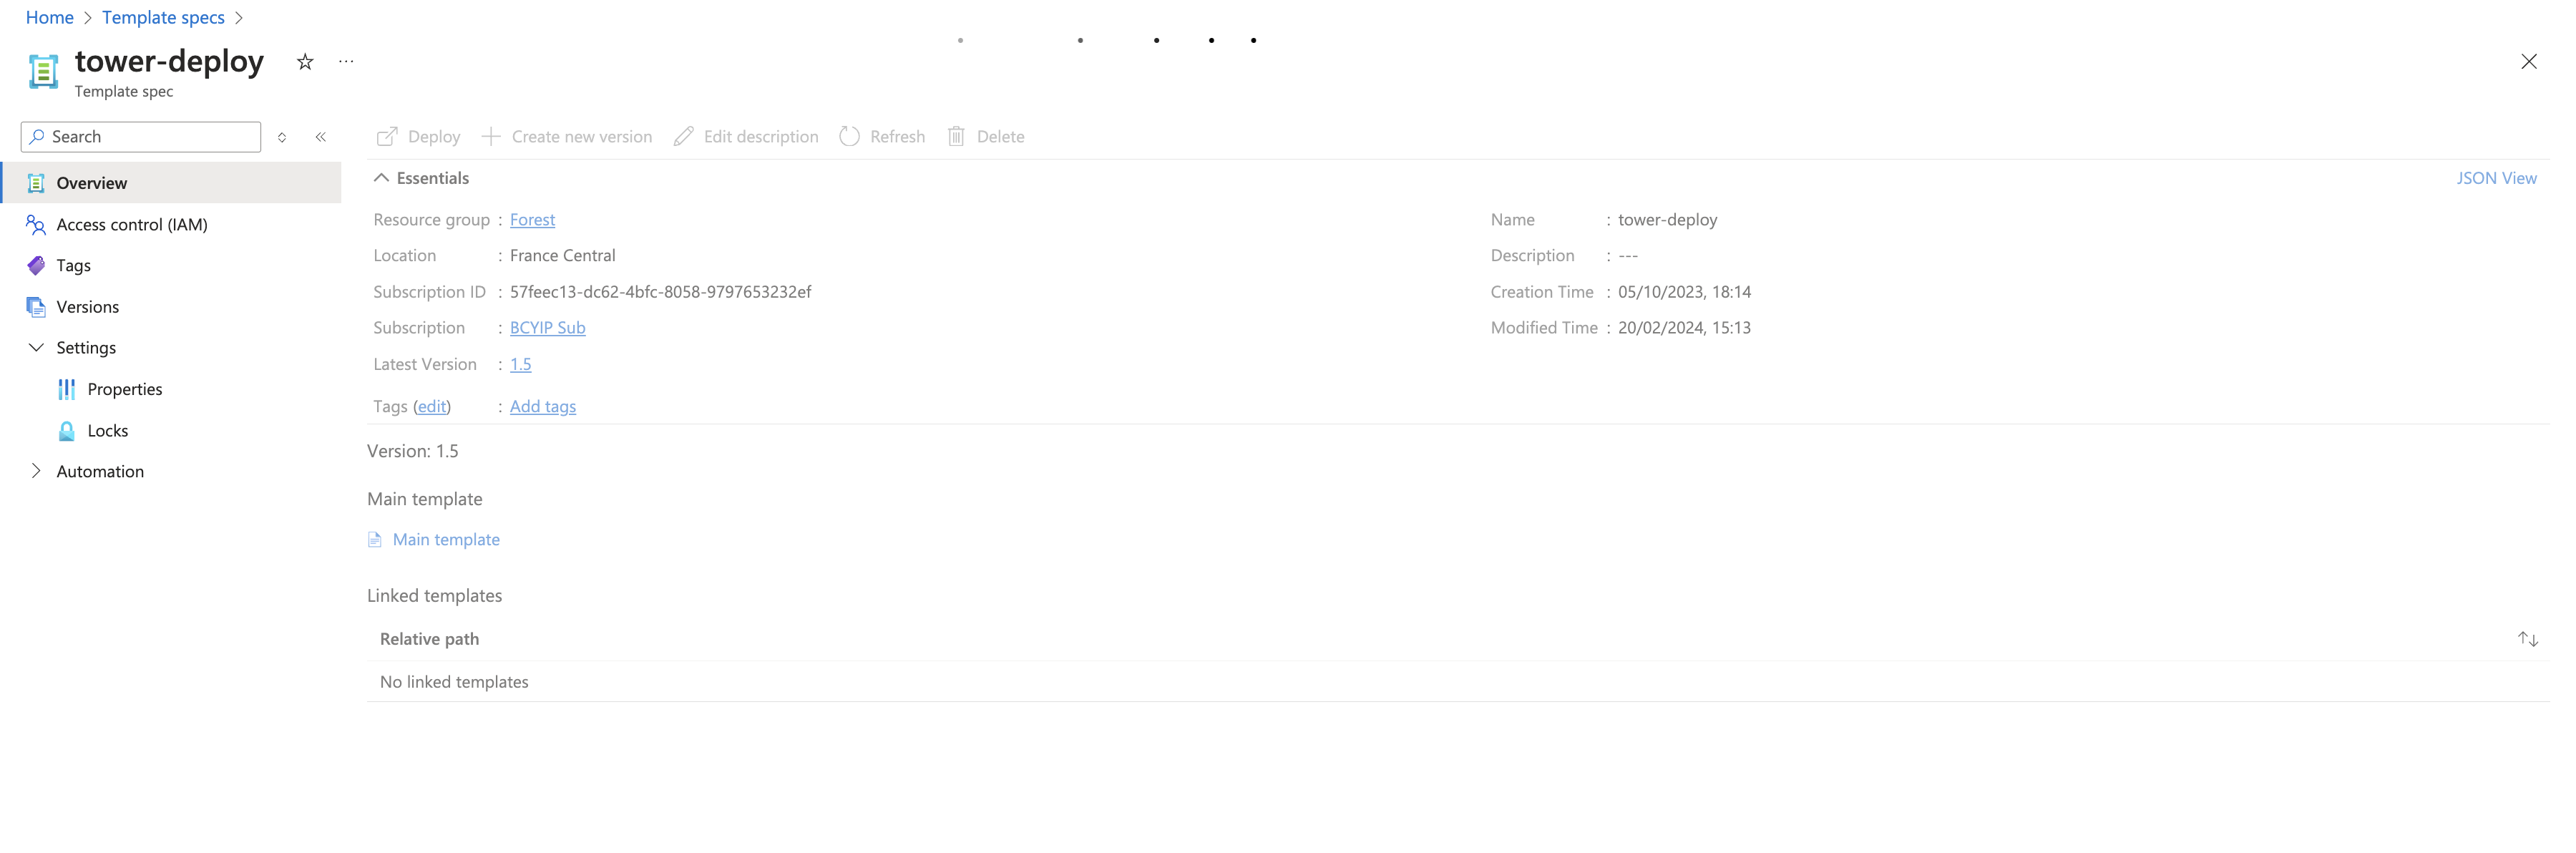Screen dimensions: 2576x853
Task: Open the Main template file link
Action: (446, 539)
